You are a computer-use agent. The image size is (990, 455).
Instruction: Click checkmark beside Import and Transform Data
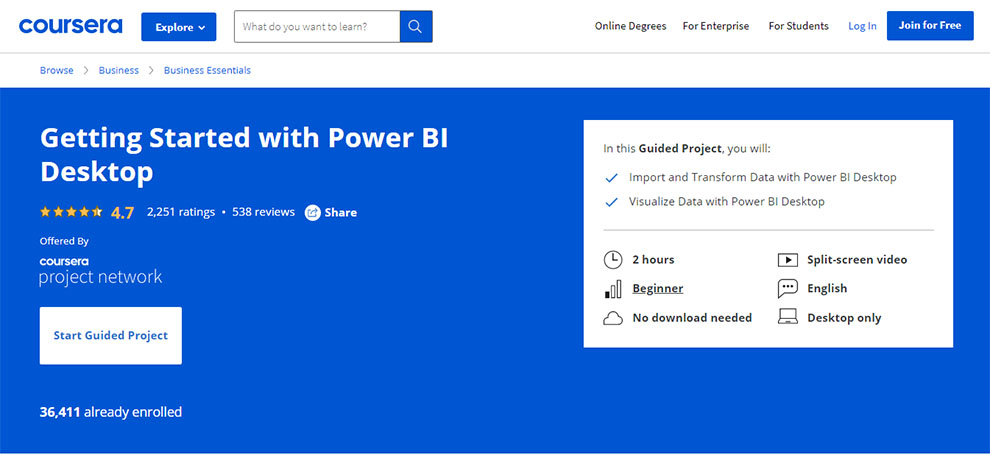point(611,178)
